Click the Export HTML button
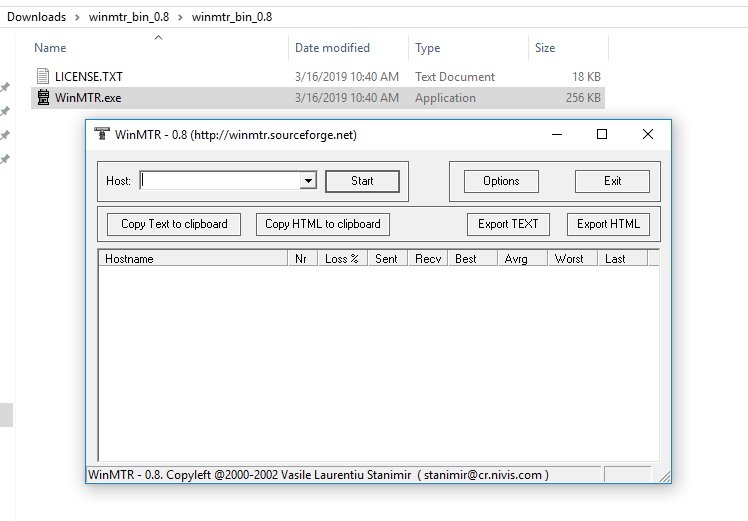 click(x=608, y=224)
